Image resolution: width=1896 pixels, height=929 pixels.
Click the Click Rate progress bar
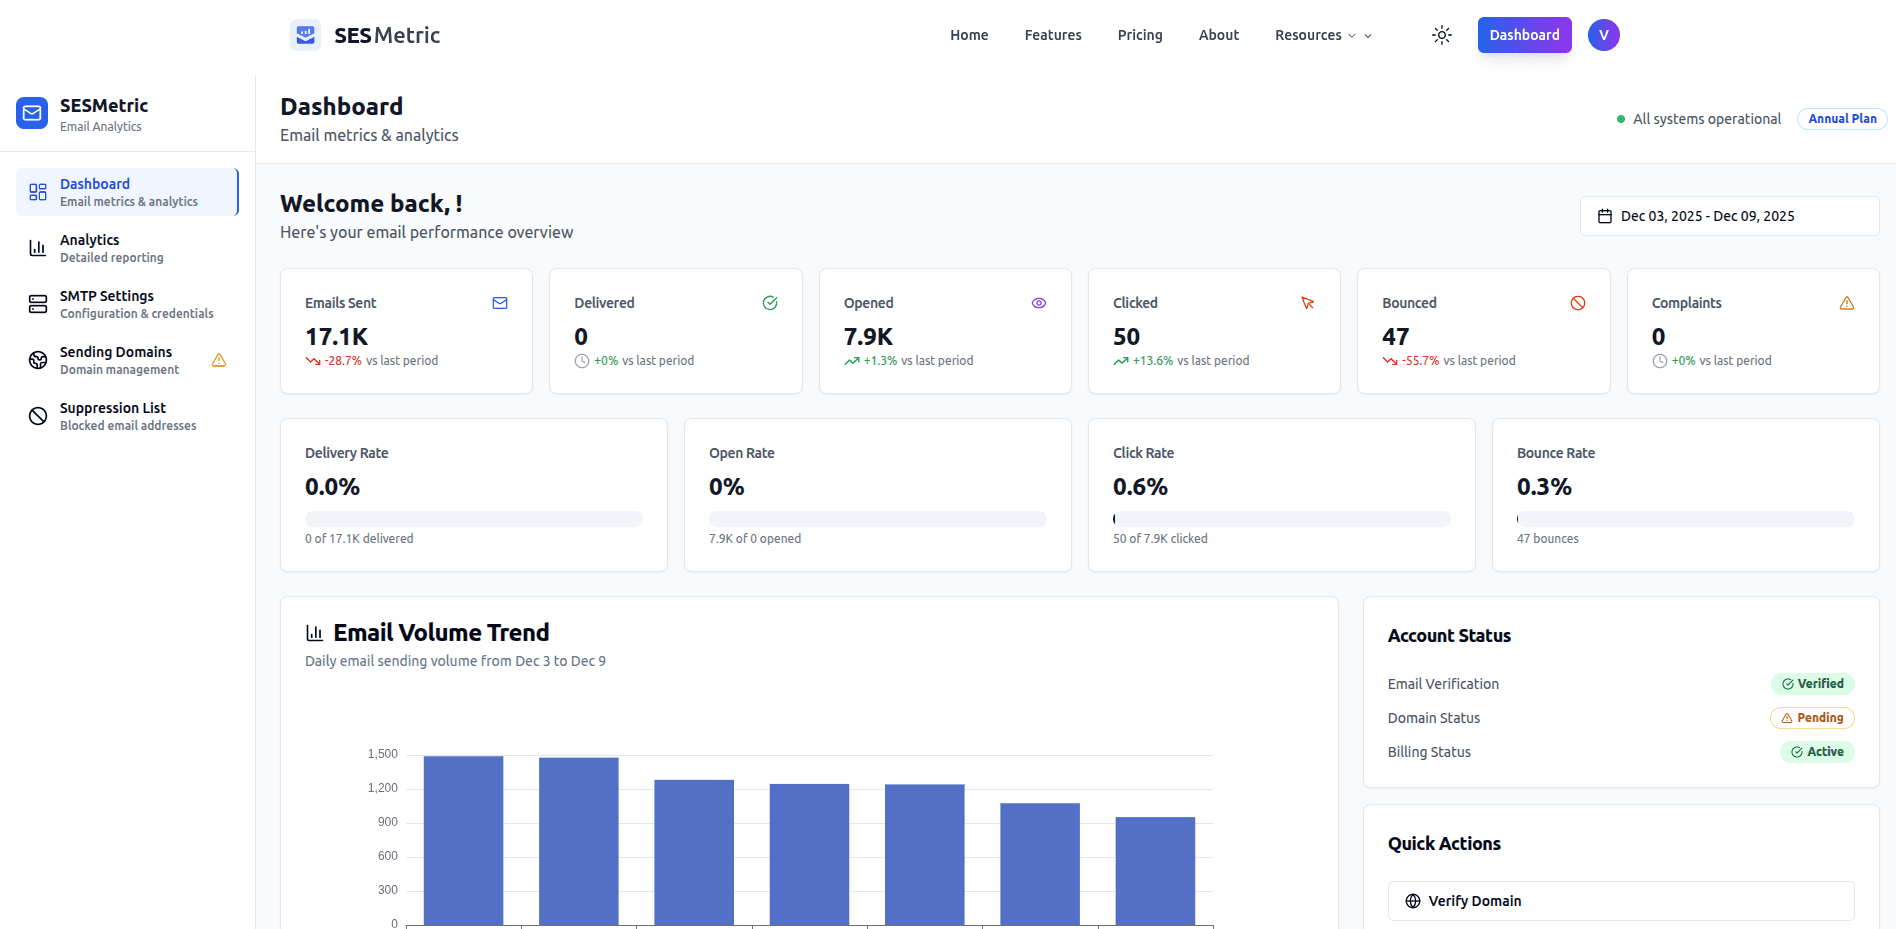coord(1281,519)
